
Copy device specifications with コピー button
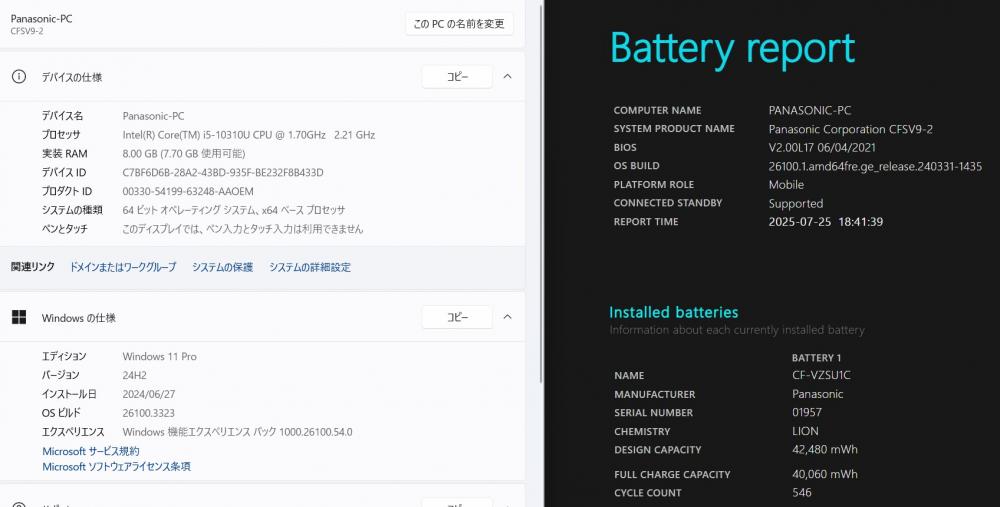pyautogui.click(x=457, y=77)
